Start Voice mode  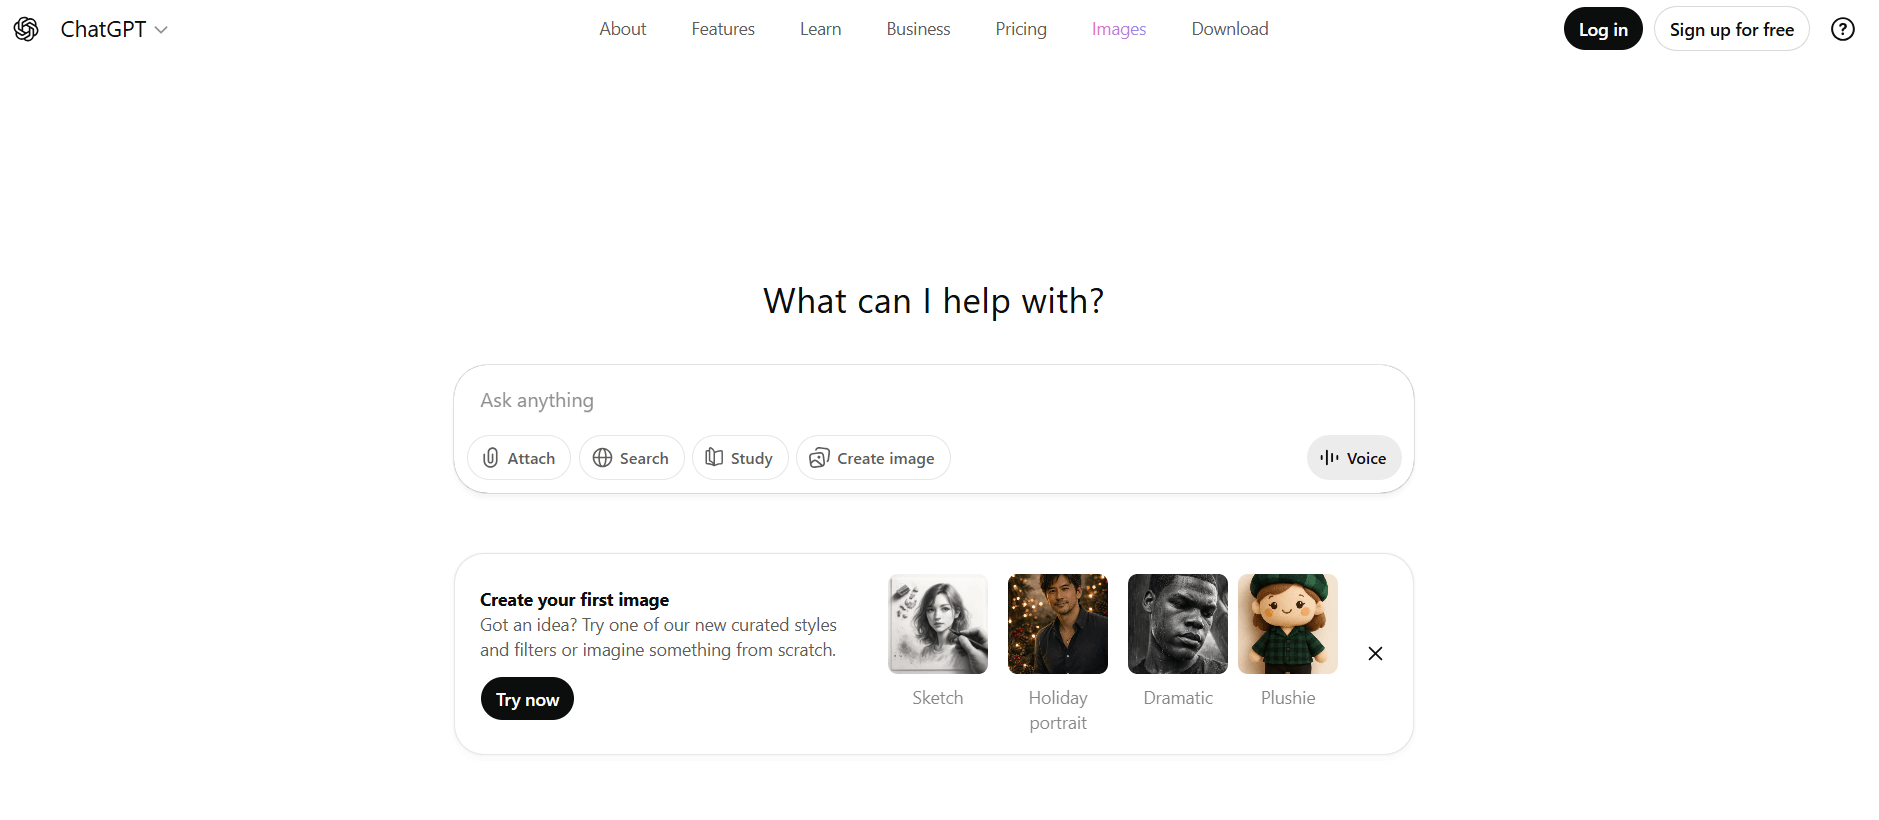pos(1353,458)
